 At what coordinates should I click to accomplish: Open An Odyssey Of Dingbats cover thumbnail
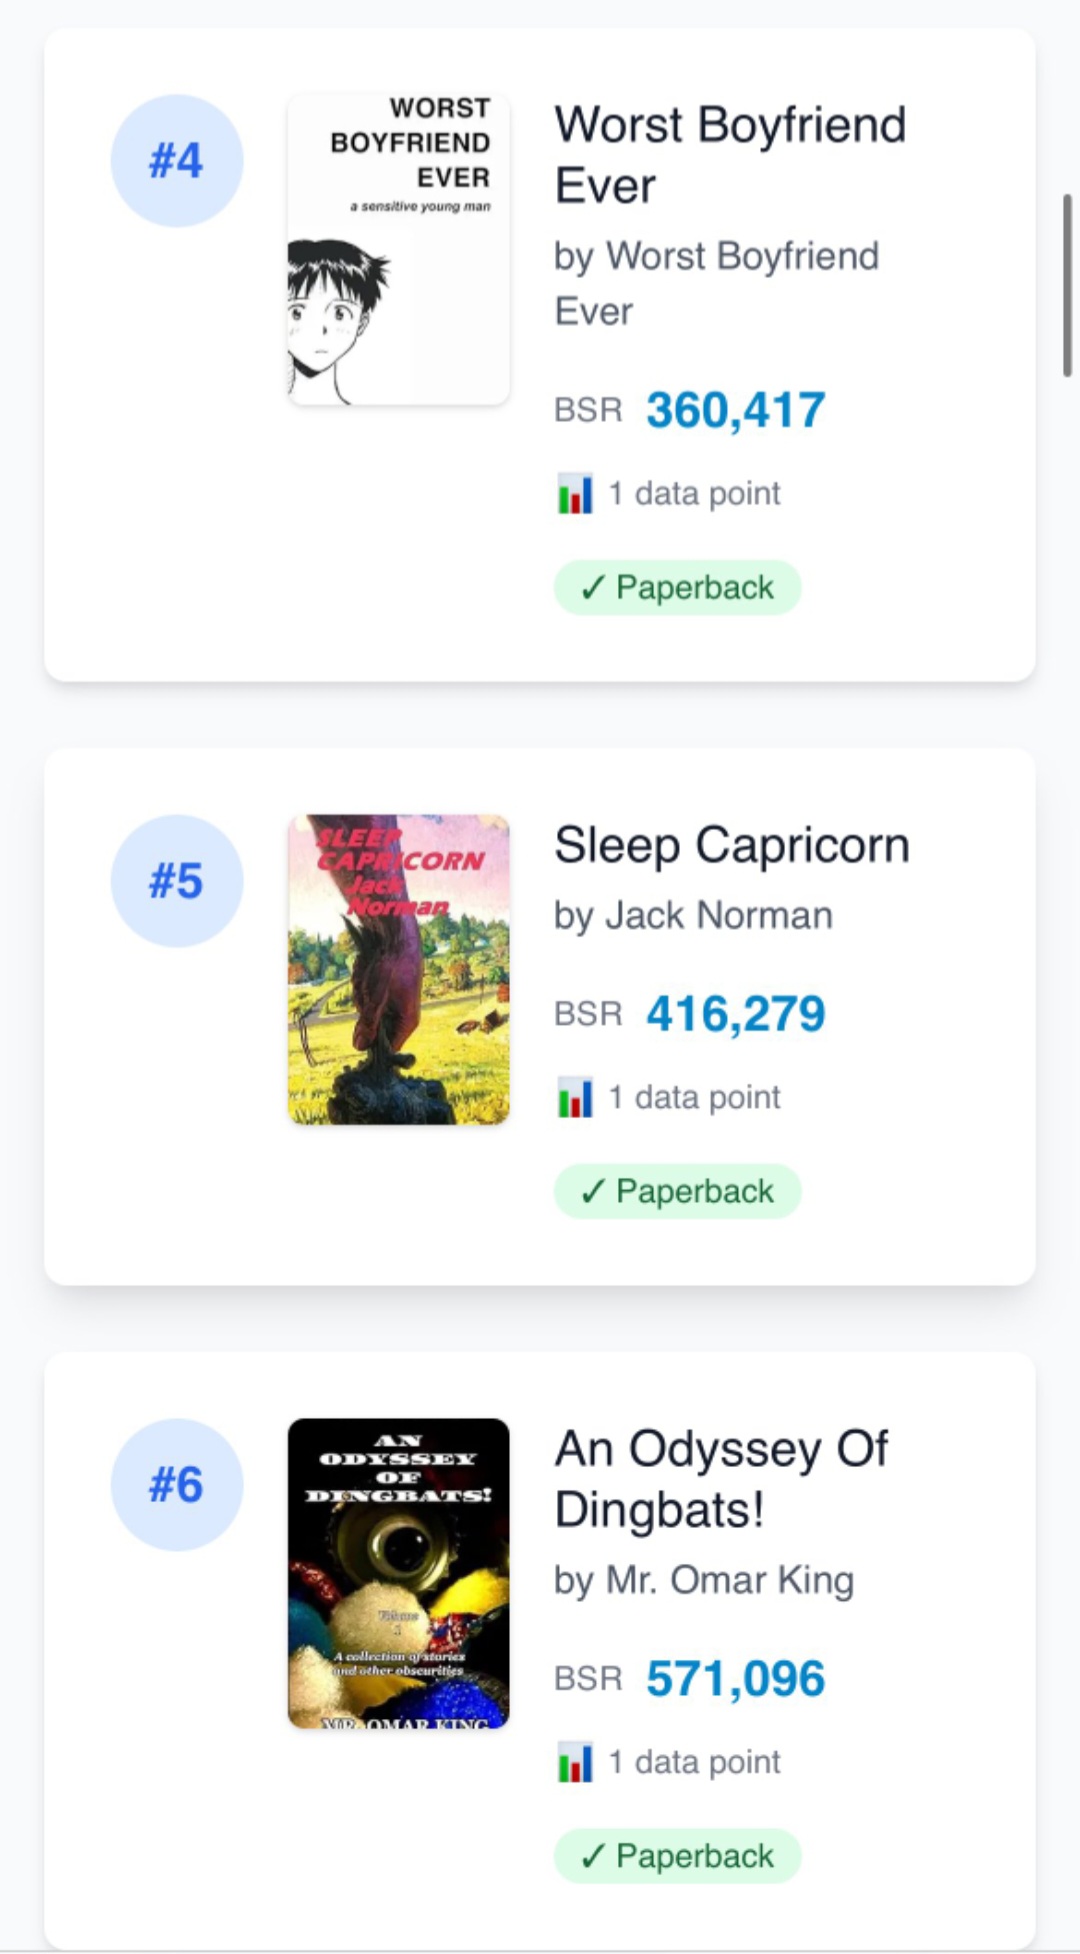point(399,1574)
